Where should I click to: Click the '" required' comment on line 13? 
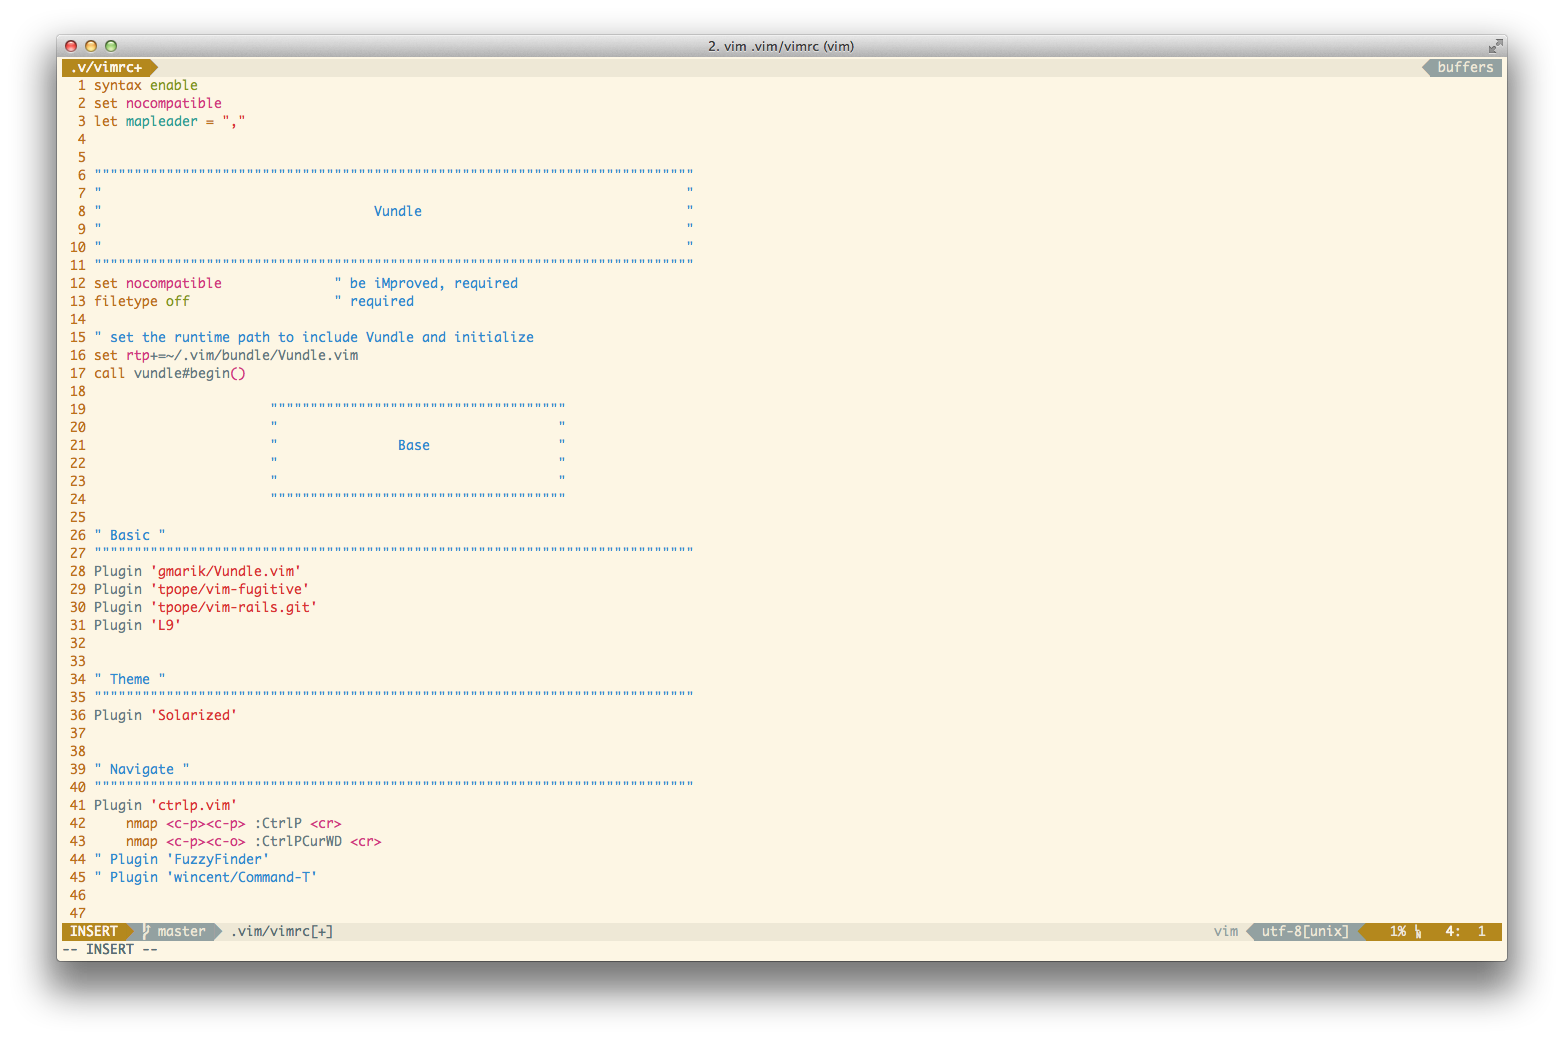point(374,301)
